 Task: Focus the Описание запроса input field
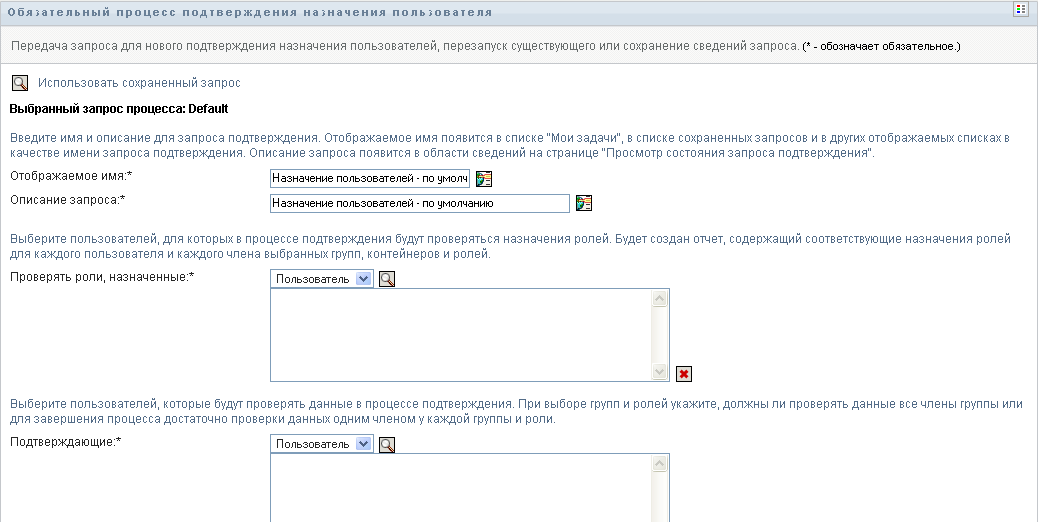click(420, 203)
